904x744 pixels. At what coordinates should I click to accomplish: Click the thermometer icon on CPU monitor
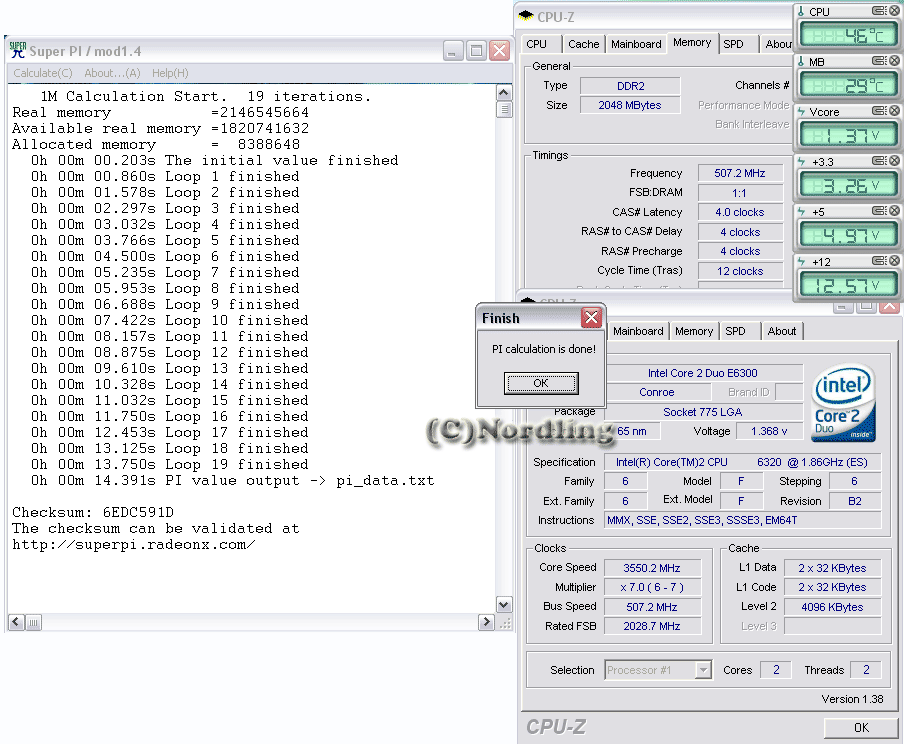click(801, 11)
